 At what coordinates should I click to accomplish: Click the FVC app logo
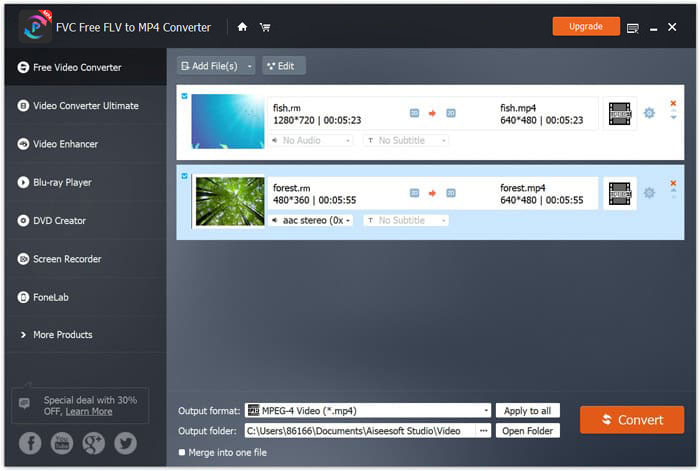point(35,26)
